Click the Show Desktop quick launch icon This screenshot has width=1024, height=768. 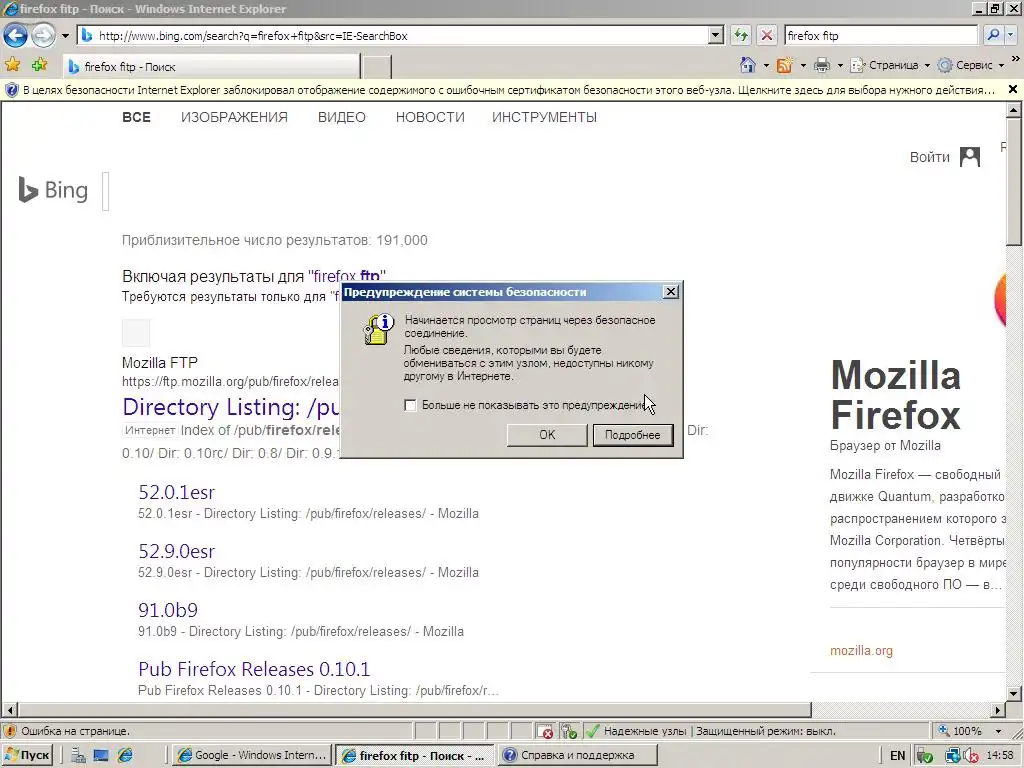pos(101,756)
